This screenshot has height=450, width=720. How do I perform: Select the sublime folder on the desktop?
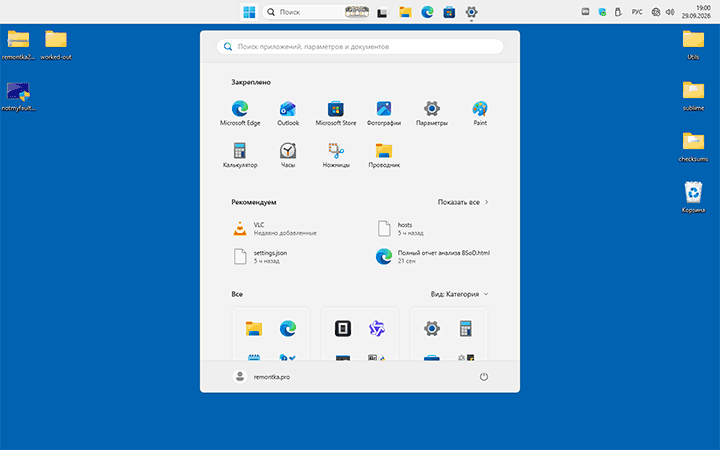point(693,96)
